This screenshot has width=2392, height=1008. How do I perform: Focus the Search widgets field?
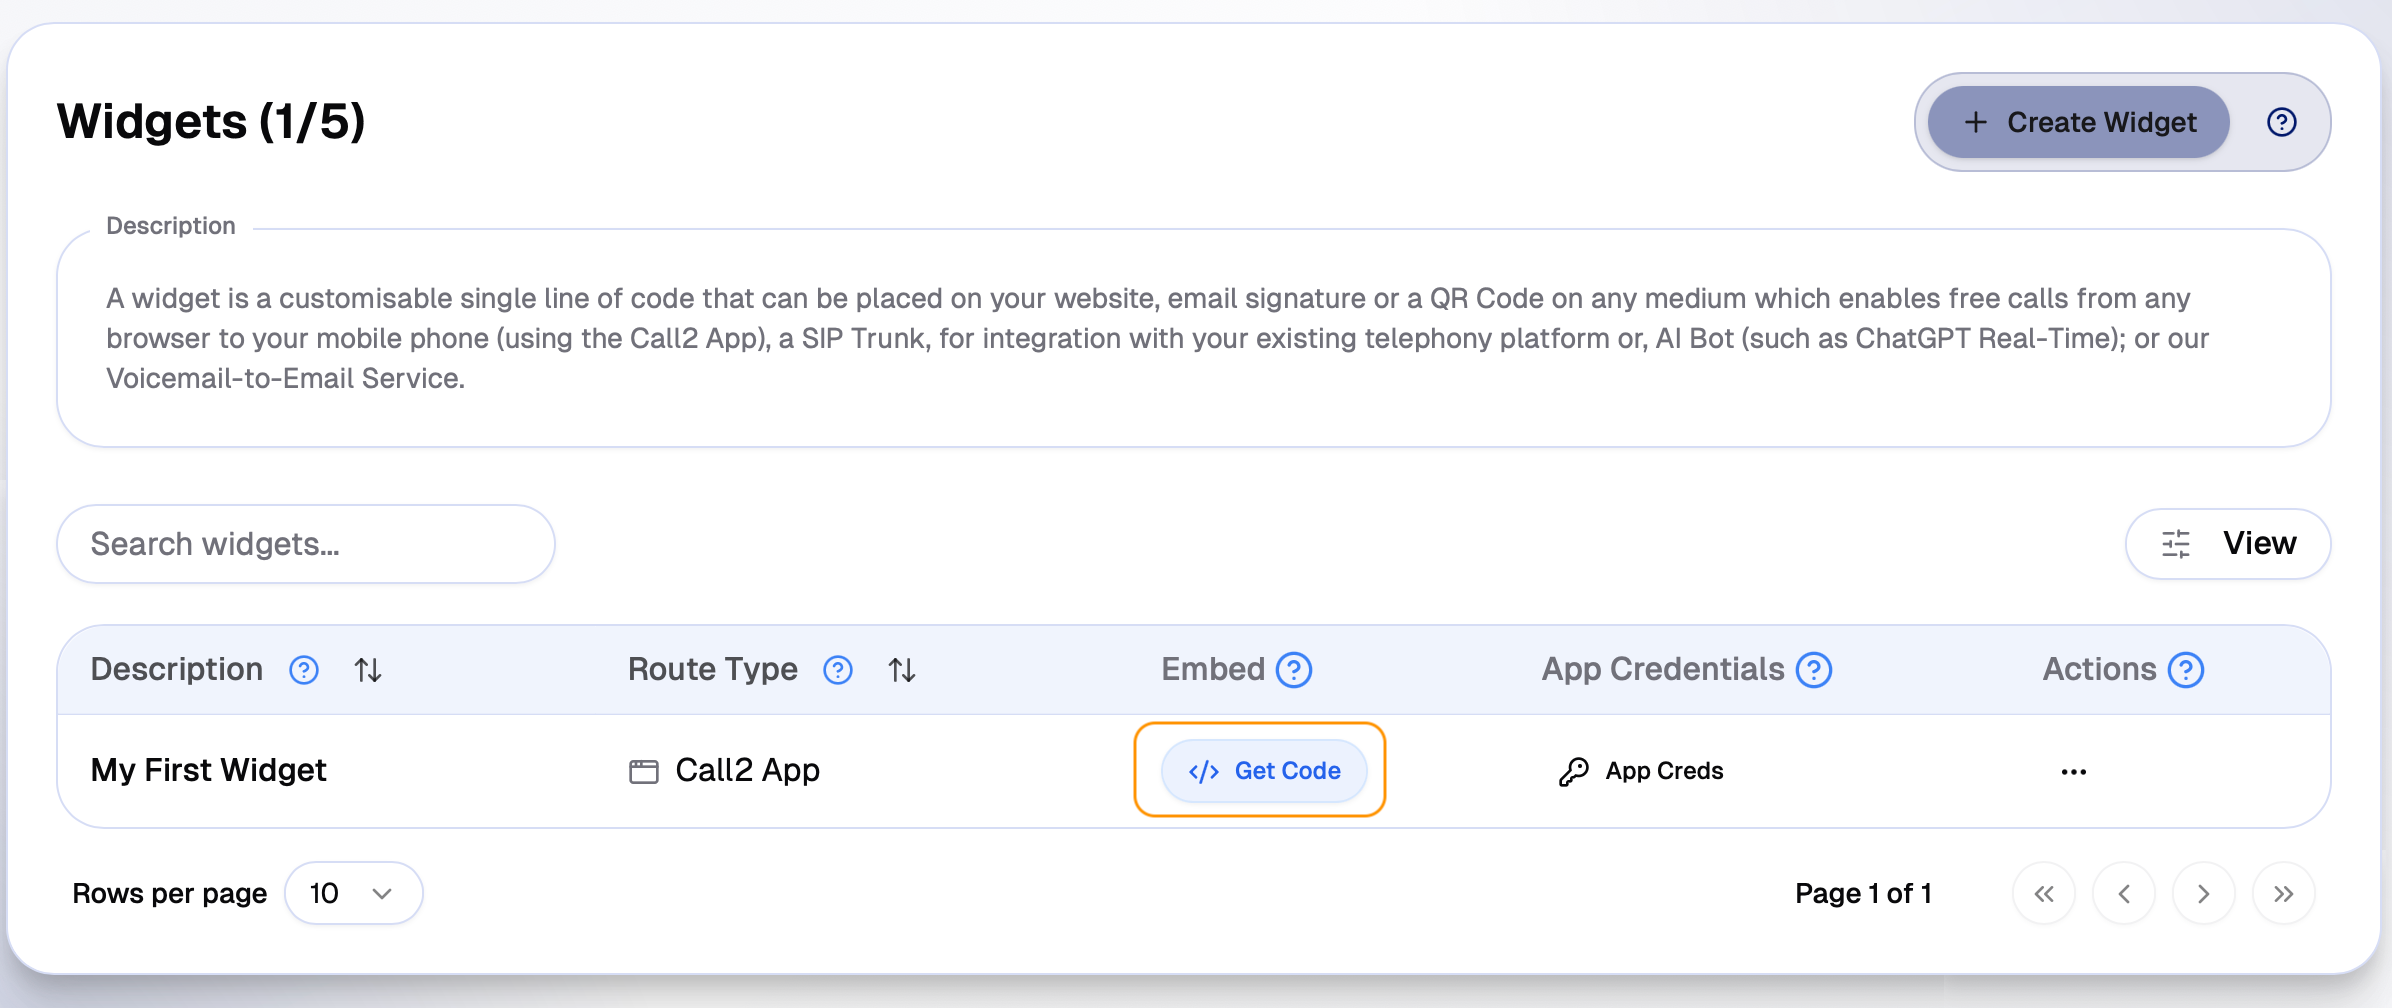tap(305, 544)
